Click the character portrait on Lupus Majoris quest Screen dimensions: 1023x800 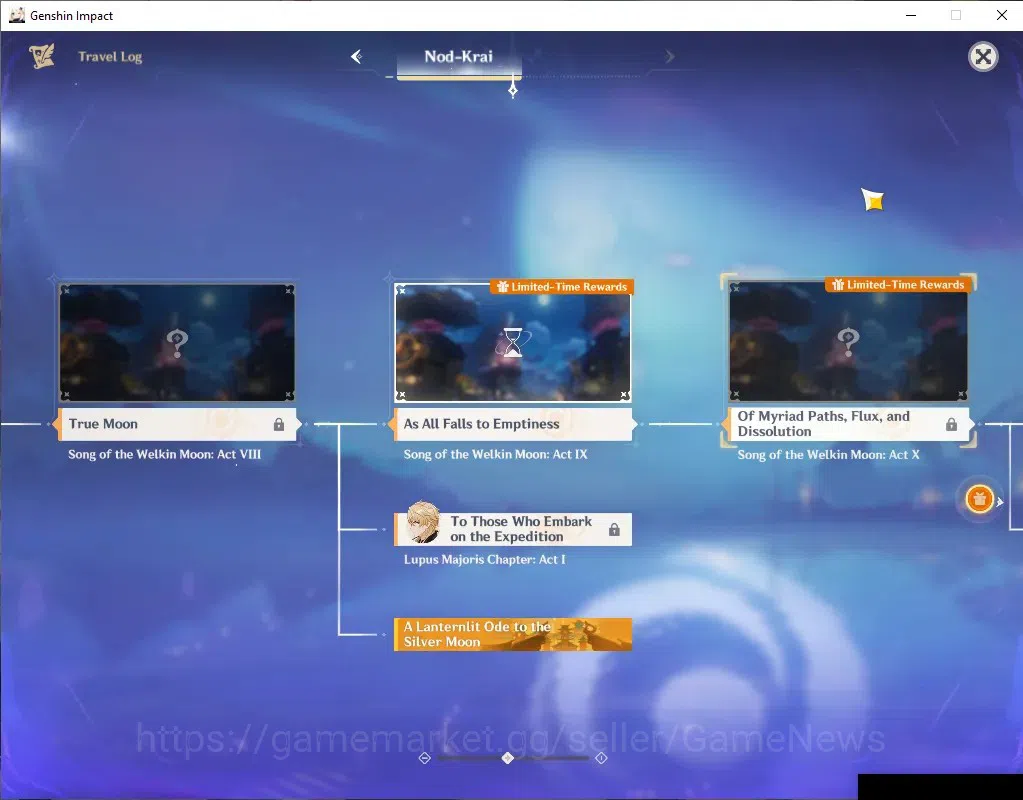click(x=423, y=523)
